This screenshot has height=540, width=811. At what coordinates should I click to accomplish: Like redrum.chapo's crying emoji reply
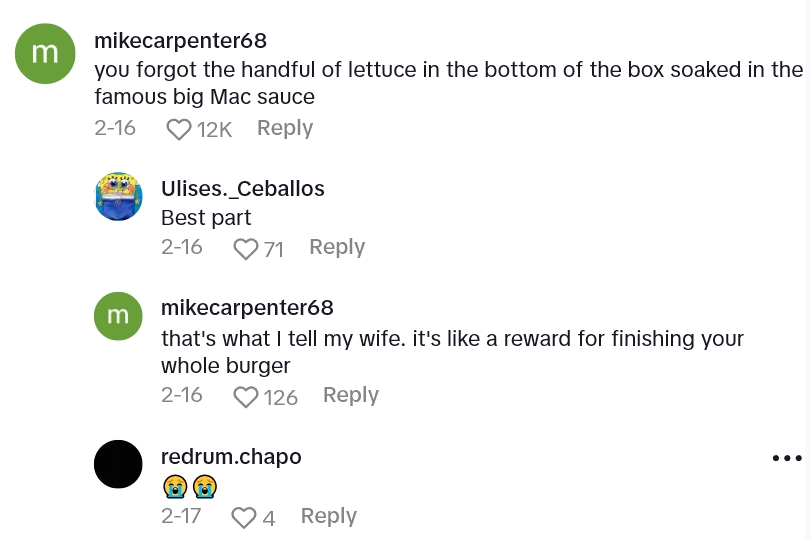pyautogui.click(x=243, y=517)
